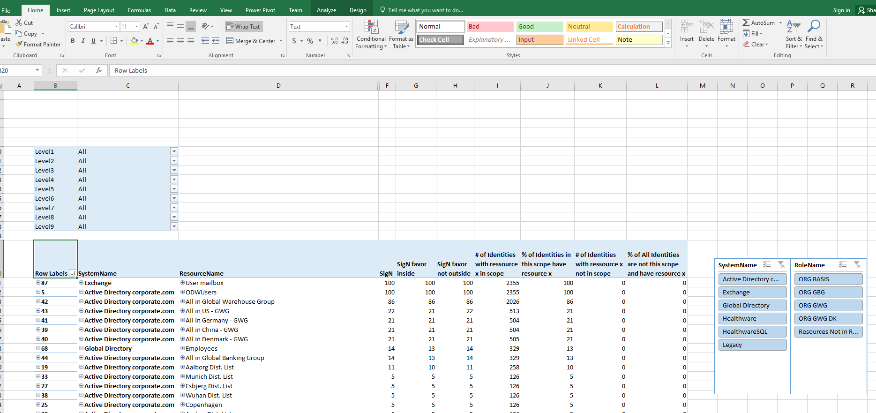Open the Row Labels filter dropdown
This screenshot has height=413, width=876.
point(73,274)
